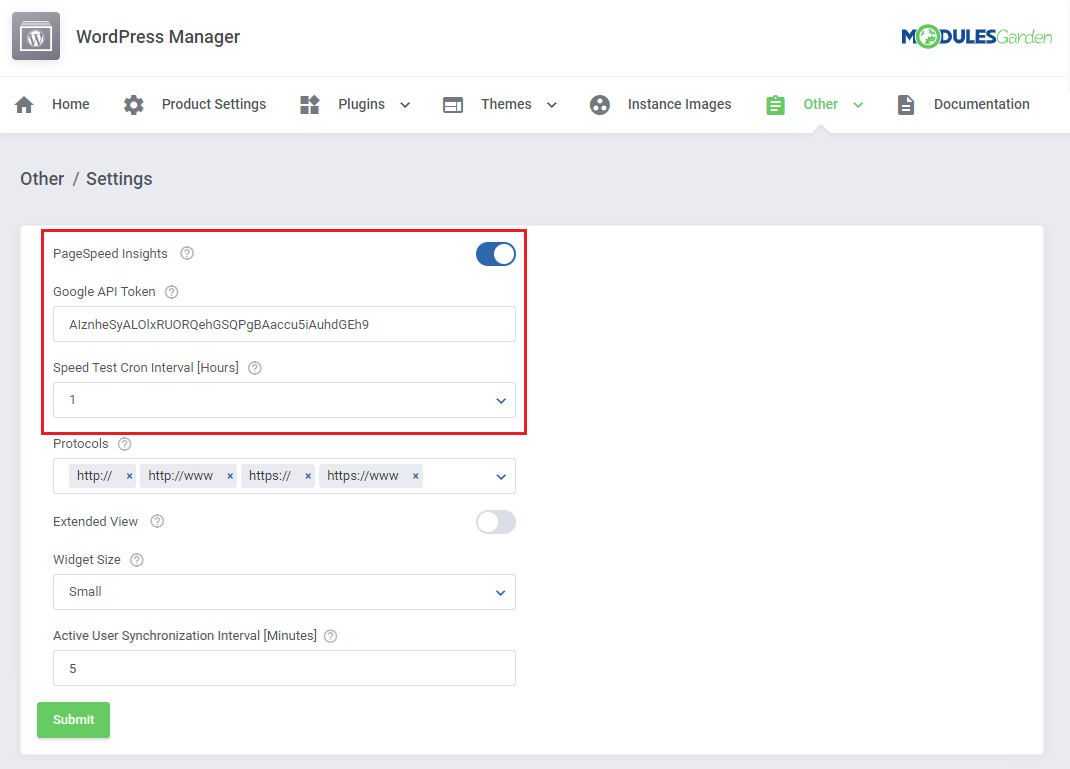The width and height of the screenshot is (1070, 769).
Task: Expand the Themes menu chevron
Action: click(552, 105)
